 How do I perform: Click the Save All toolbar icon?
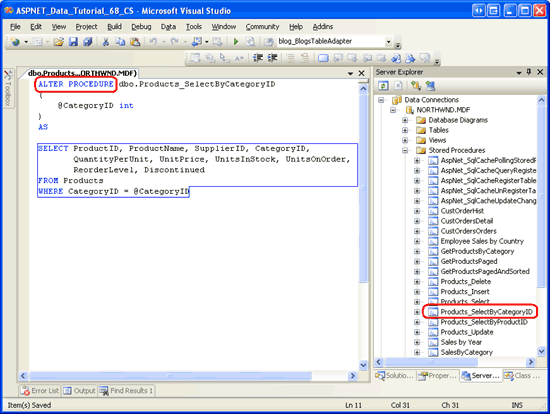[x=87, y=42]
